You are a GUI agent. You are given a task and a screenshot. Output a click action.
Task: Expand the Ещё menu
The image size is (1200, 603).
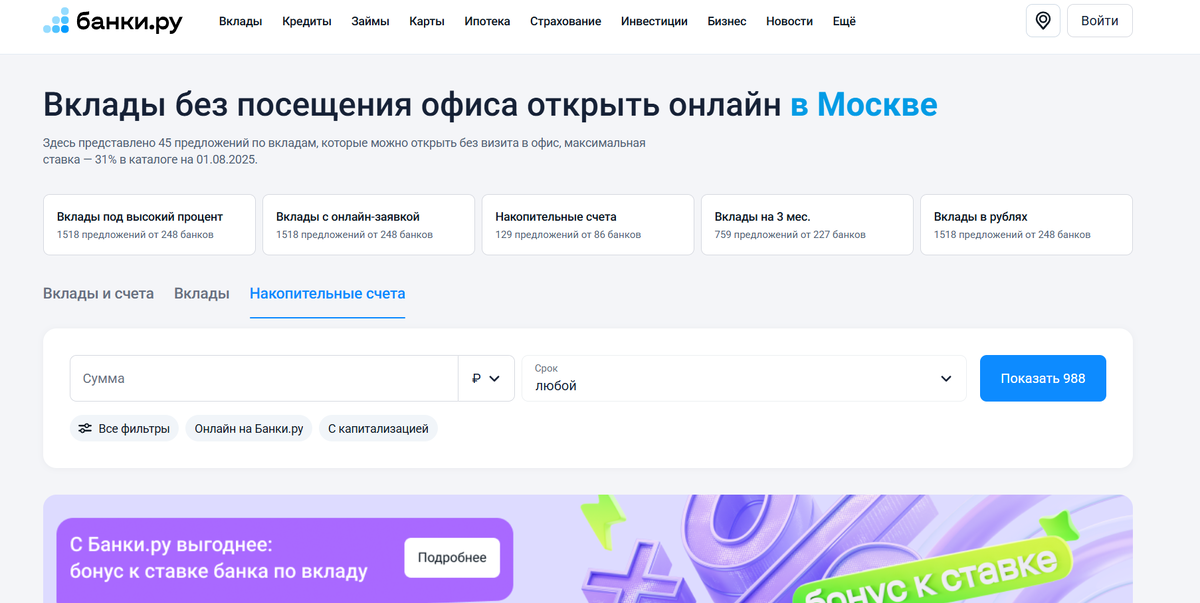pyautogui.click(x=844, y=21)
